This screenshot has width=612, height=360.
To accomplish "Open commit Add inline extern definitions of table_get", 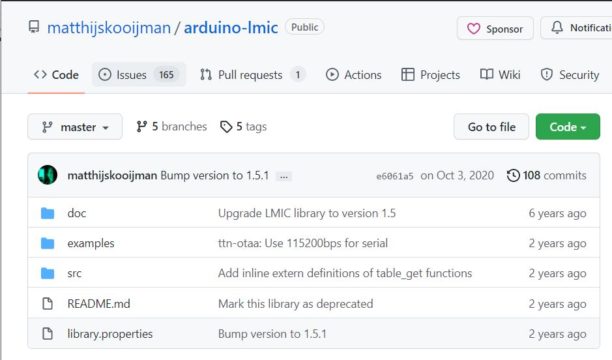I will coord(345,273).
